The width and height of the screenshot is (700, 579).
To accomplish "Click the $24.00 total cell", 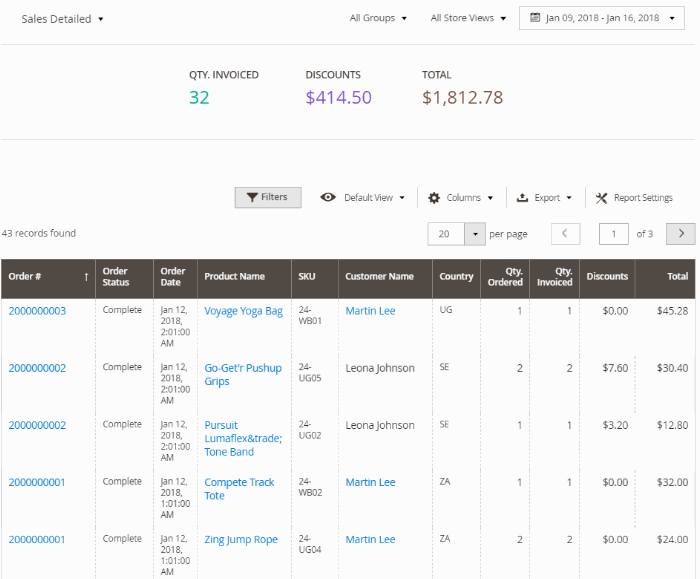I will coord(672,540).
